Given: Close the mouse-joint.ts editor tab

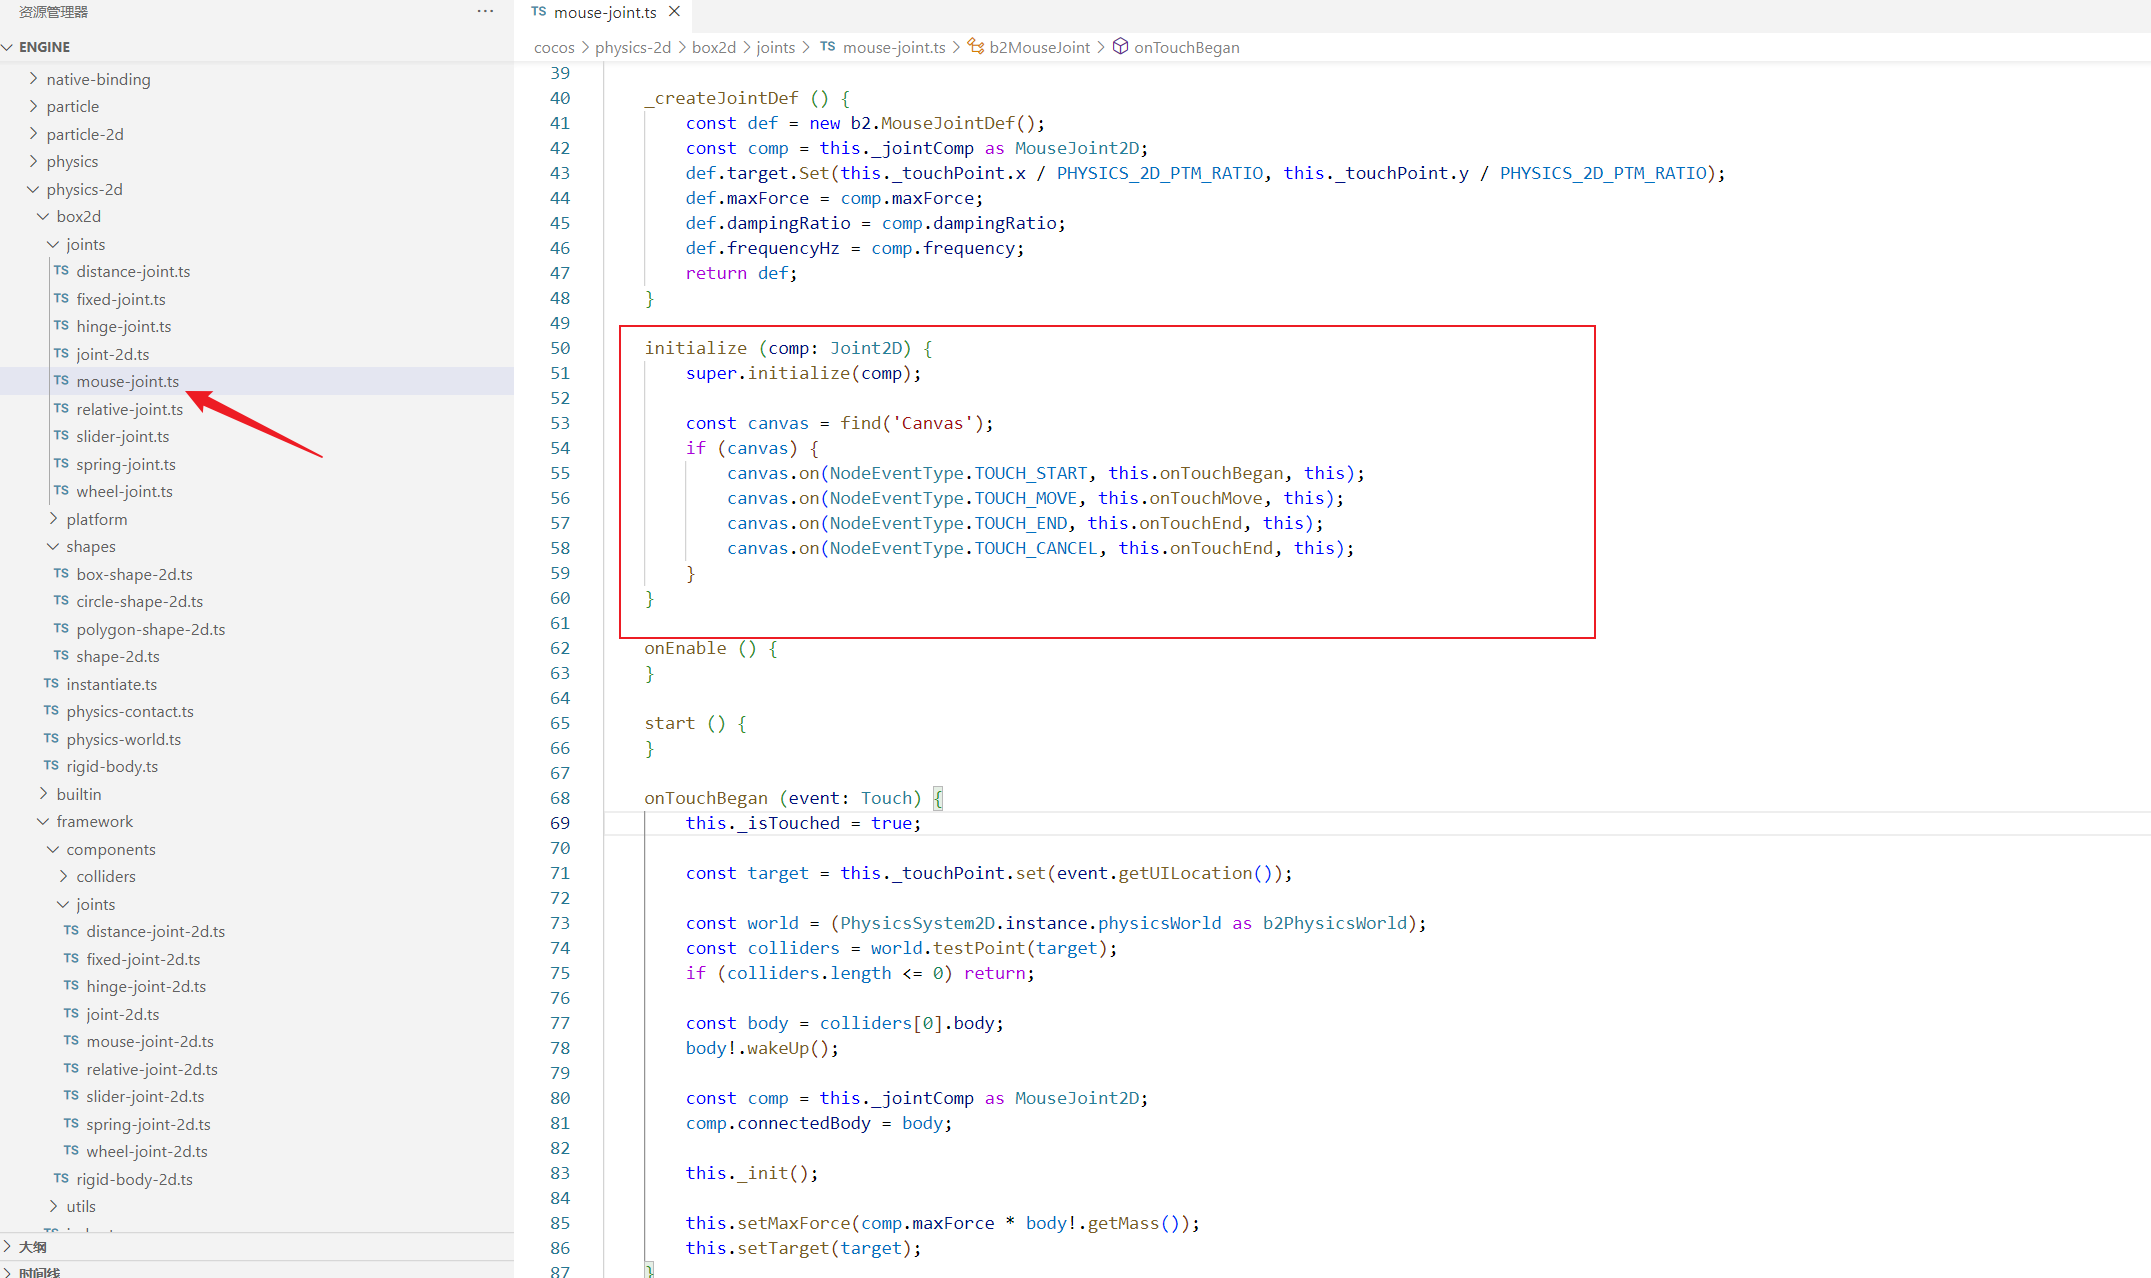Looking at the screenshot, I should click(675, 12).
